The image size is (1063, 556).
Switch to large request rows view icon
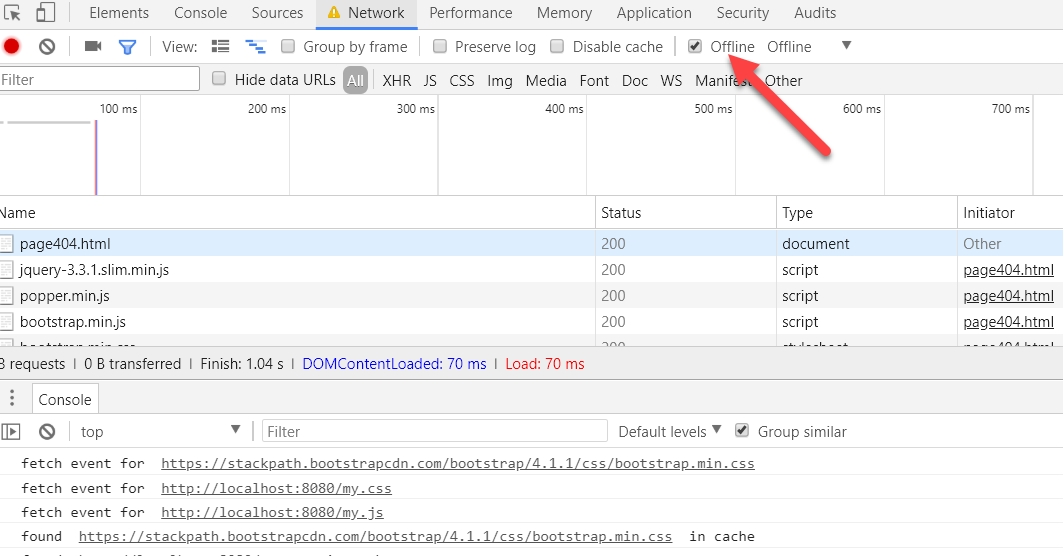click(221, 46)
